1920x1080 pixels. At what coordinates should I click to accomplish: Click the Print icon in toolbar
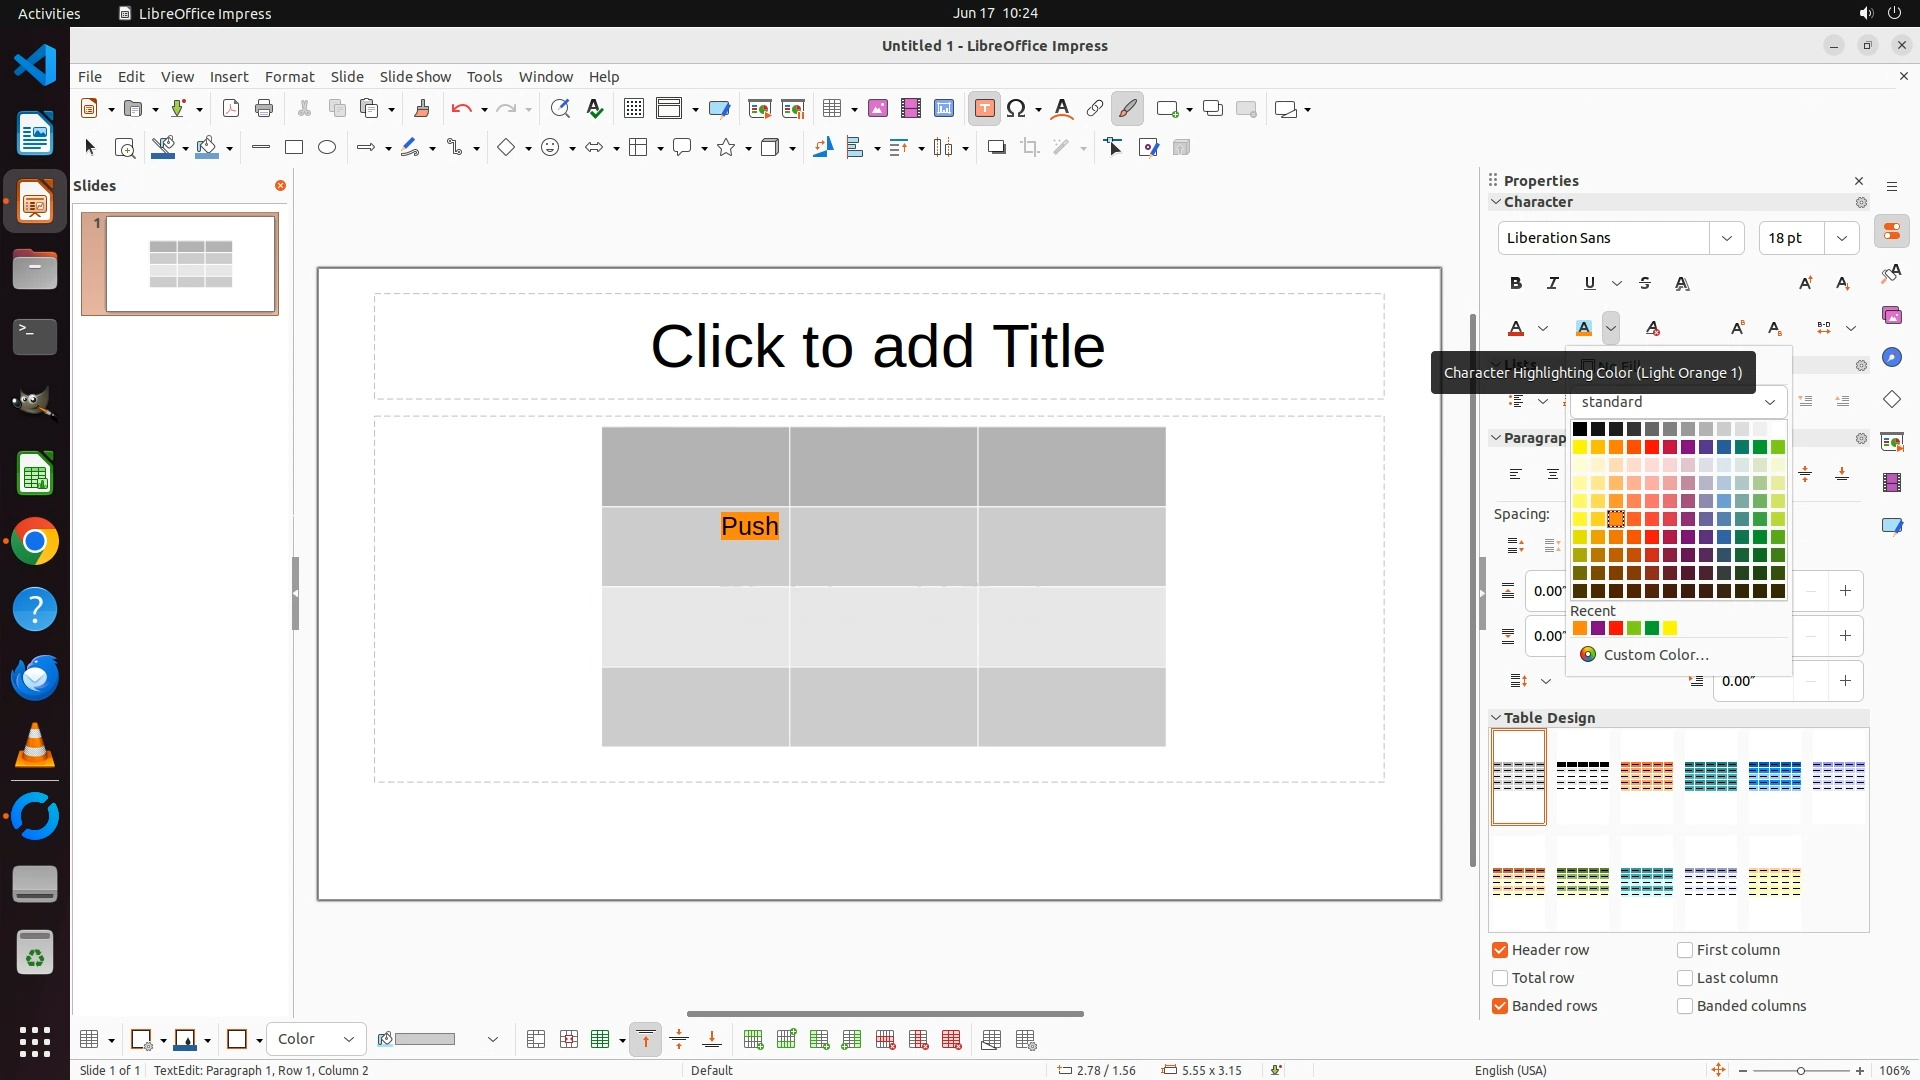point(264,109)
